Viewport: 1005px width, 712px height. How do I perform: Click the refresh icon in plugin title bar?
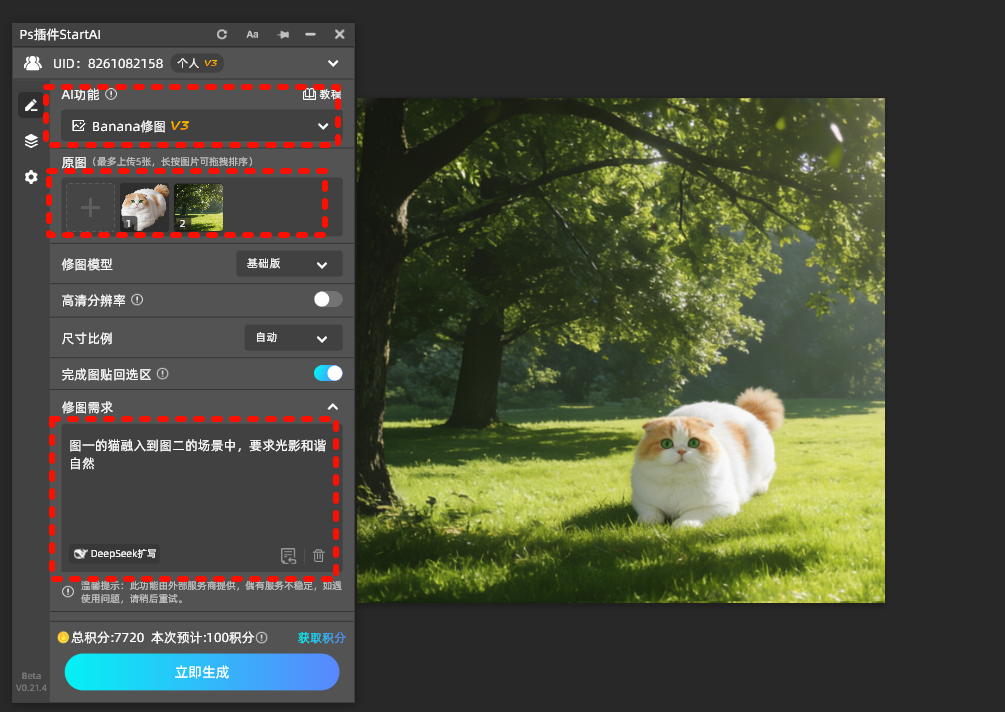click(x=222, y=34)
